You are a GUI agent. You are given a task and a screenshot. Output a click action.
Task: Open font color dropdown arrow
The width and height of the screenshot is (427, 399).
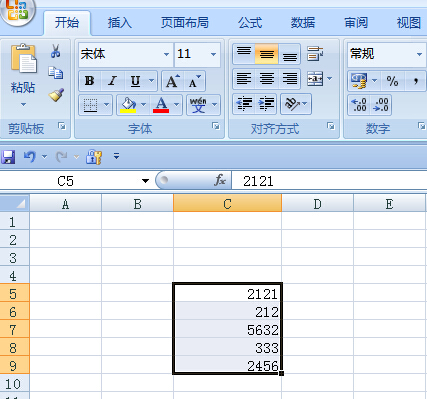click(176, 105)
